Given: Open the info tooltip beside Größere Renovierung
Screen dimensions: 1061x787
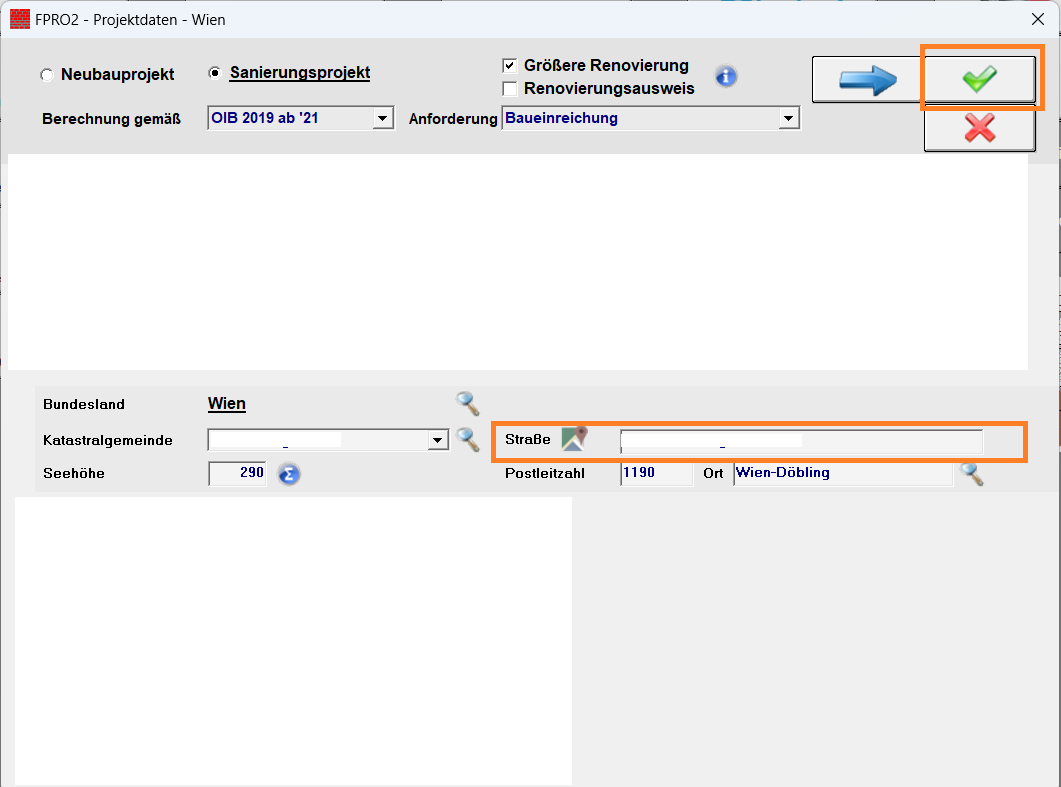Looking at the screenshot, I should click(x=726, y=76).
